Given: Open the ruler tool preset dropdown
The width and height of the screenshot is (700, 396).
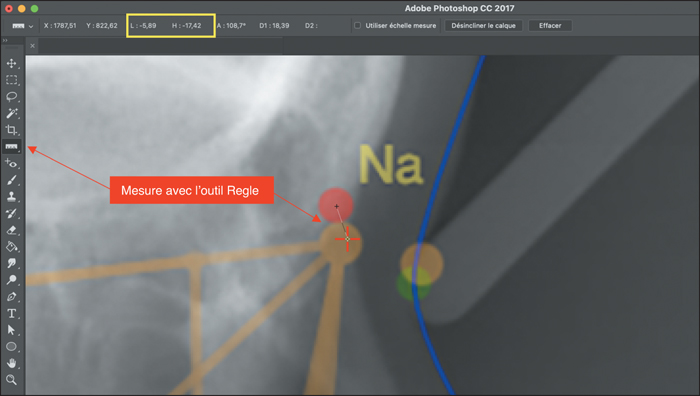Looking at the screenshot, I should 21,26.
